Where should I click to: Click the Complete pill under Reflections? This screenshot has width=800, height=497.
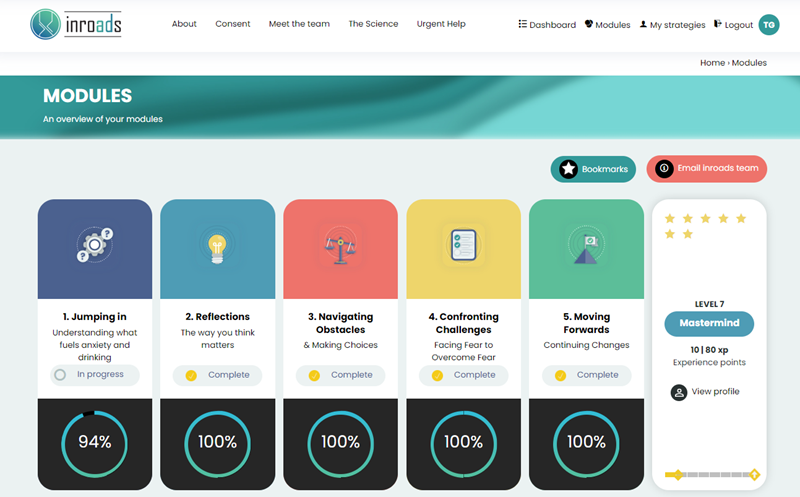click(x=218, y=376)
